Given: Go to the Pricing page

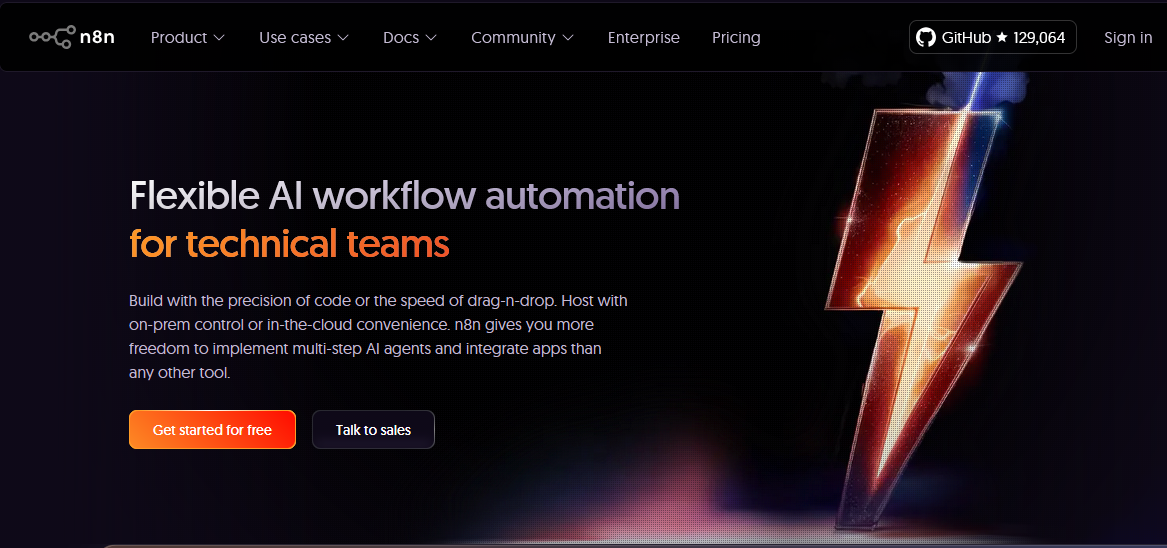Looking at the screenshot, I should pyautogui.click(x=736, y=37).
